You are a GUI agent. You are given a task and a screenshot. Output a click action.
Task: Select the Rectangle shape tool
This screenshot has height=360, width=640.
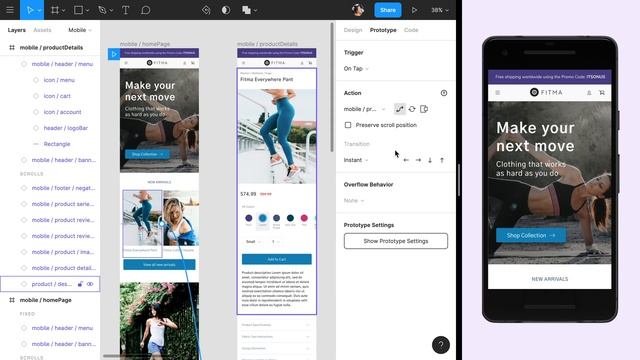point(78,10)
